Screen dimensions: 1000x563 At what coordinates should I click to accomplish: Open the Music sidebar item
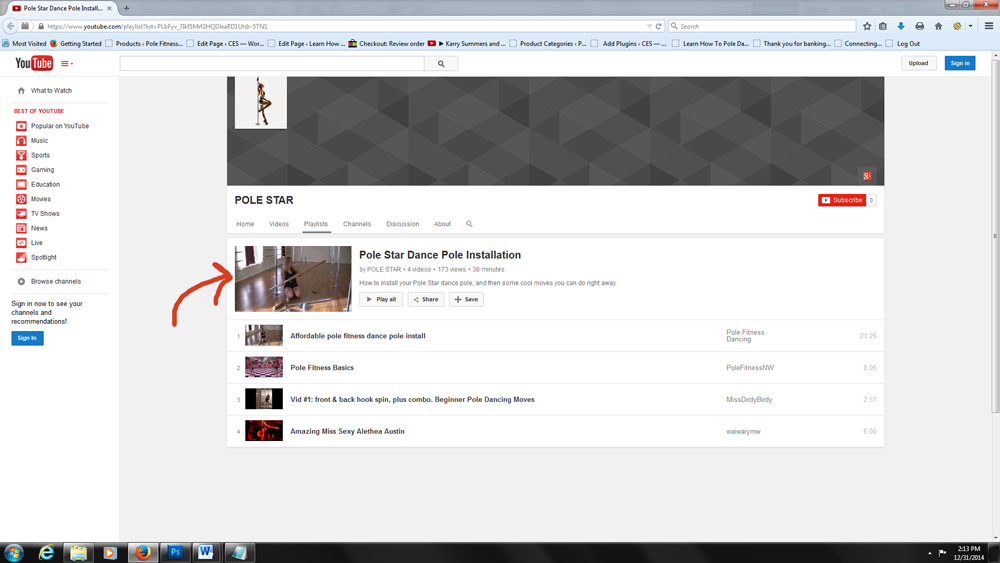pyautogui.click(x=40, y=141)
